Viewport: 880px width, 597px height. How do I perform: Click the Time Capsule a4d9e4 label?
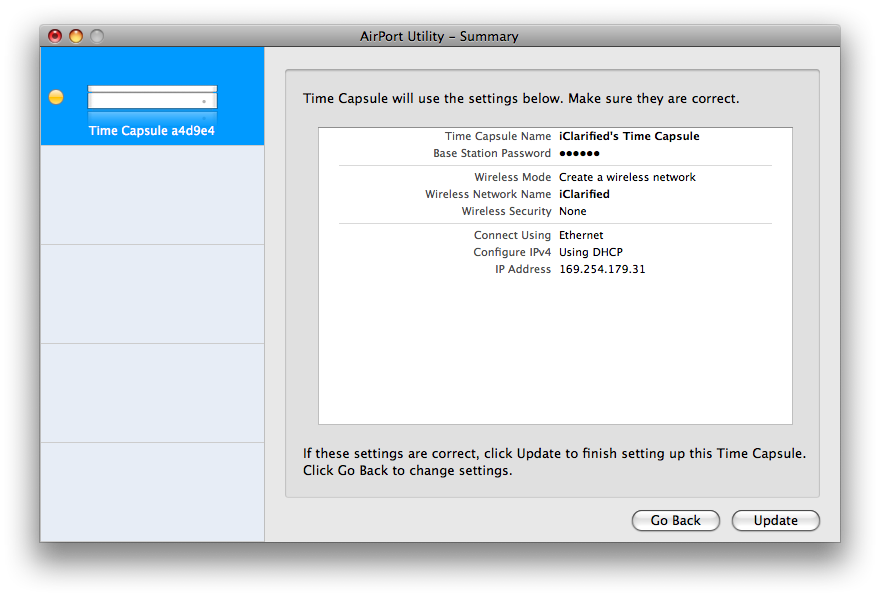pyautogui.click(x=152, y=131)
